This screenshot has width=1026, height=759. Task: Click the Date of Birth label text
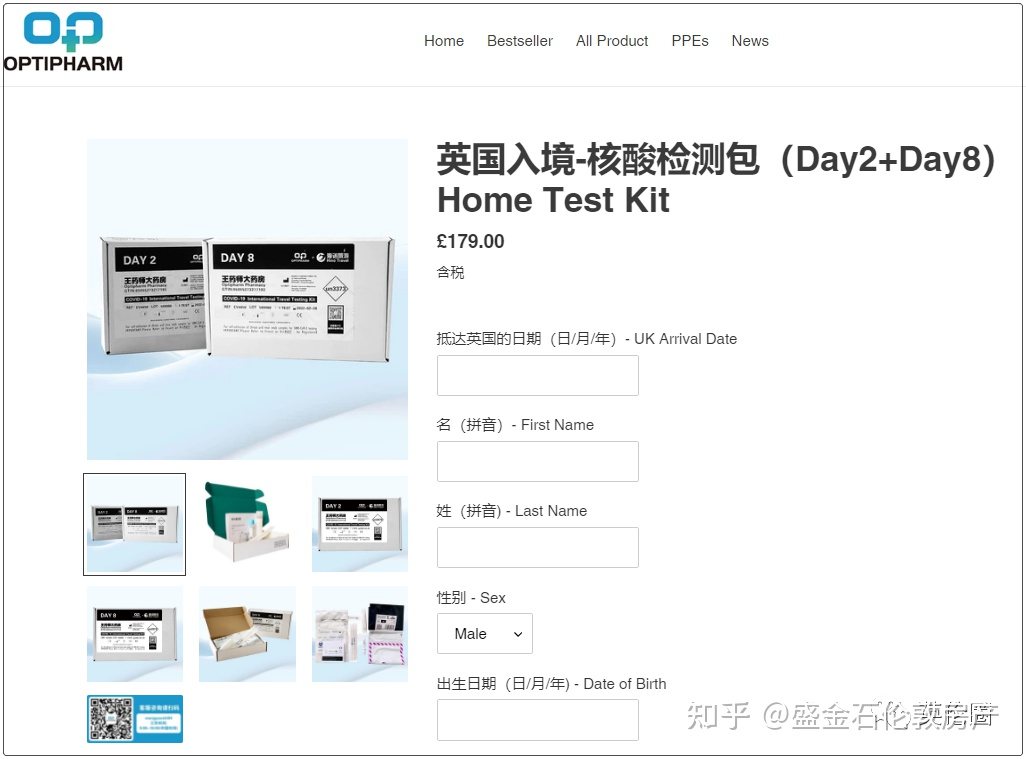pyautogui.click(x=552, y=684)
